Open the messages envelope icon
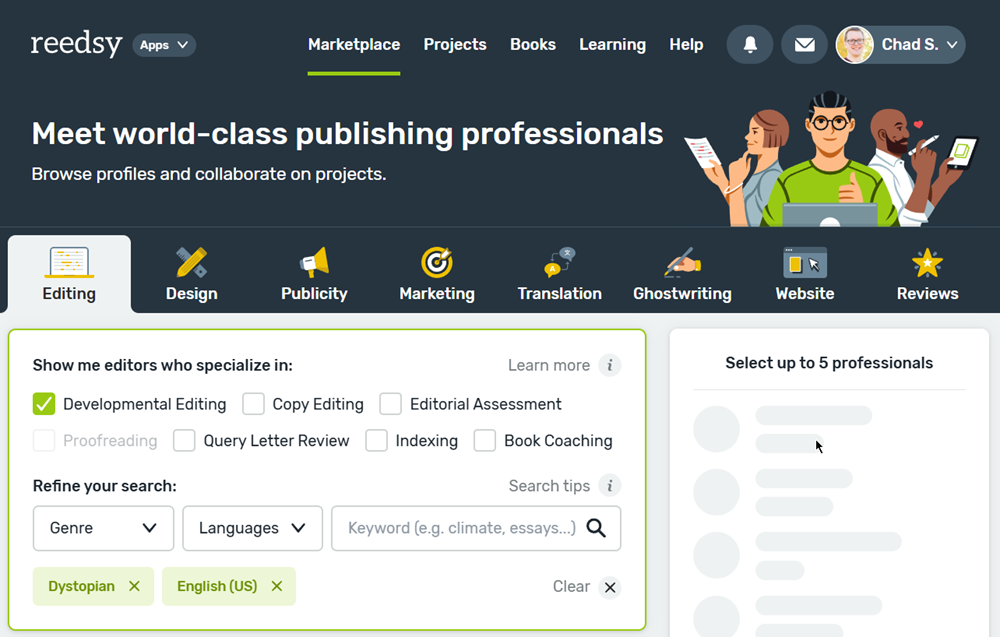 (804, 45)
